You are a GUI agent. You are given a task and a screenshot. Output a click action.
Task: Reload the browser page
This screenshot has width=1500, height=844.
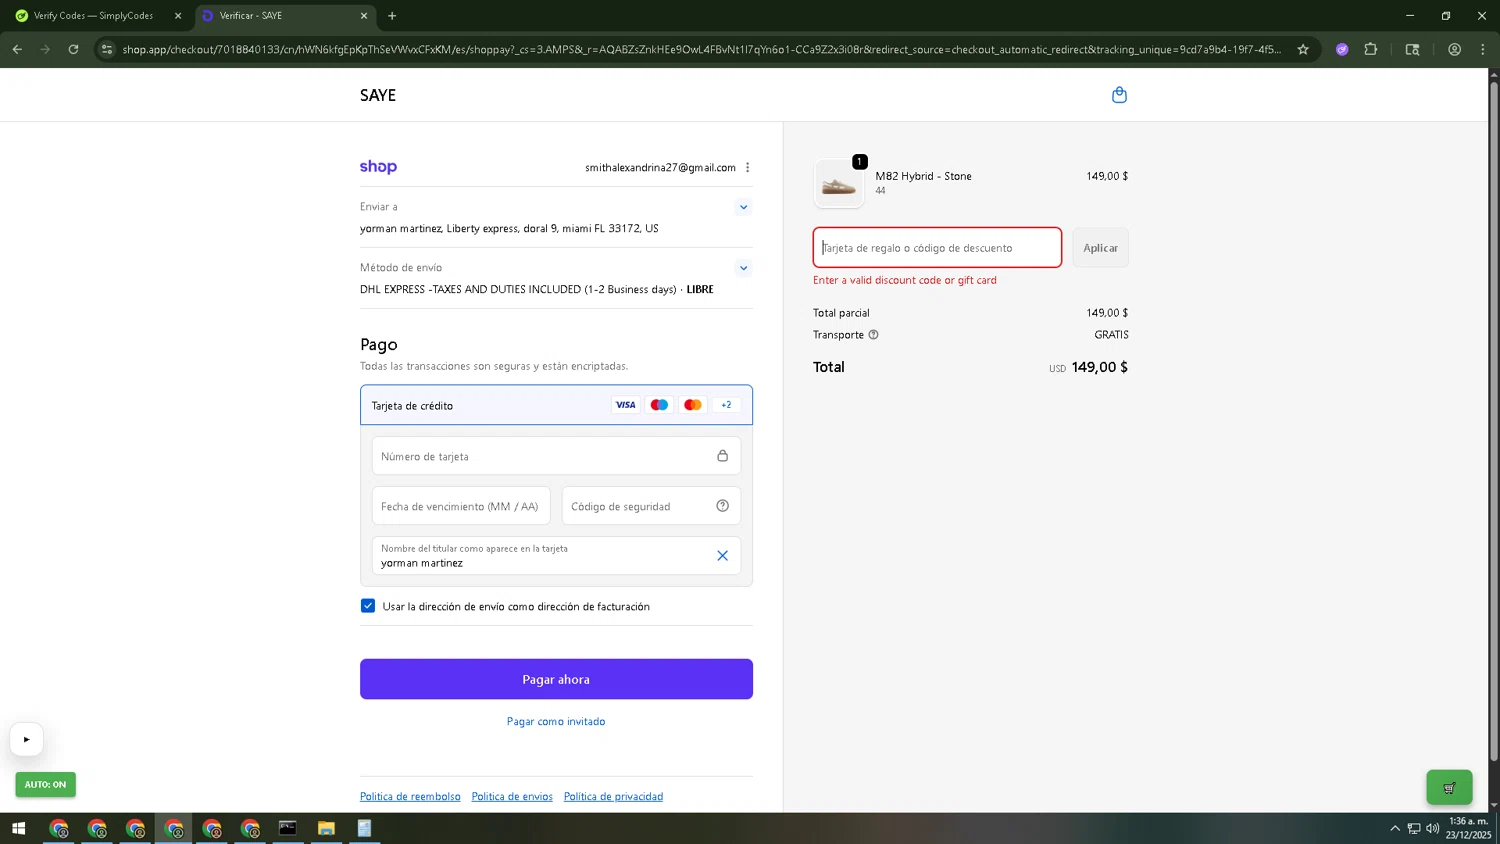[x=73, y=49]
